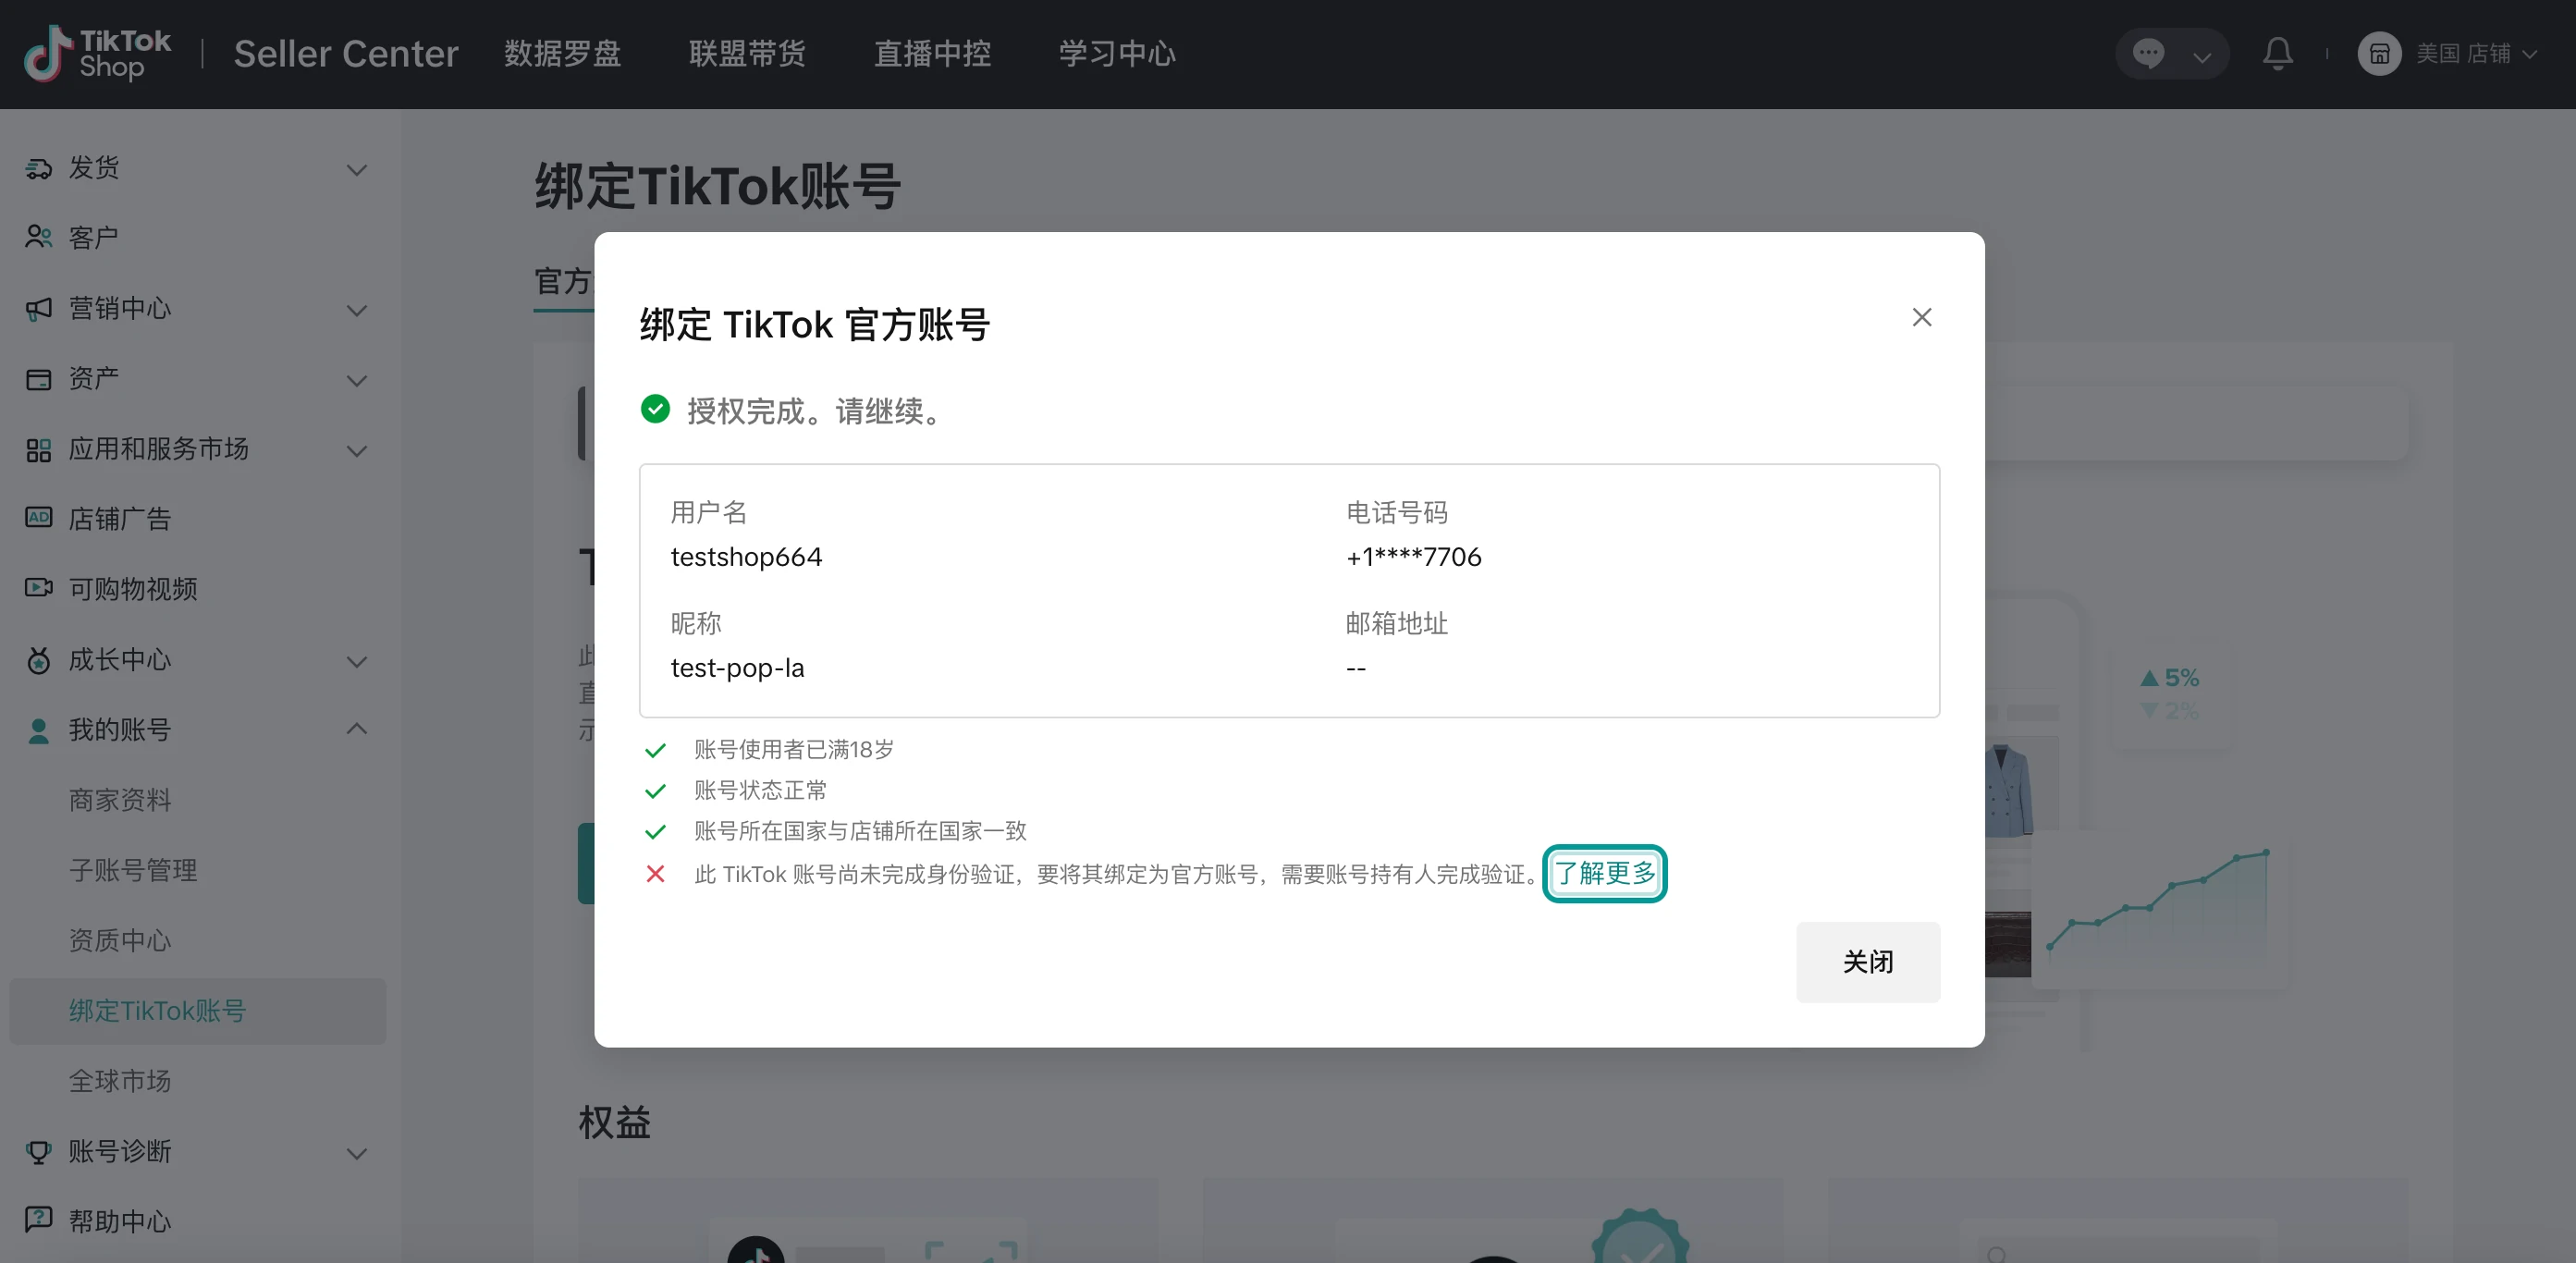Viewport: 2576px width, 1263px height.
Task: Select 绑定TikTok账号 in the sidebar
Action: (x=158, y=1011)
